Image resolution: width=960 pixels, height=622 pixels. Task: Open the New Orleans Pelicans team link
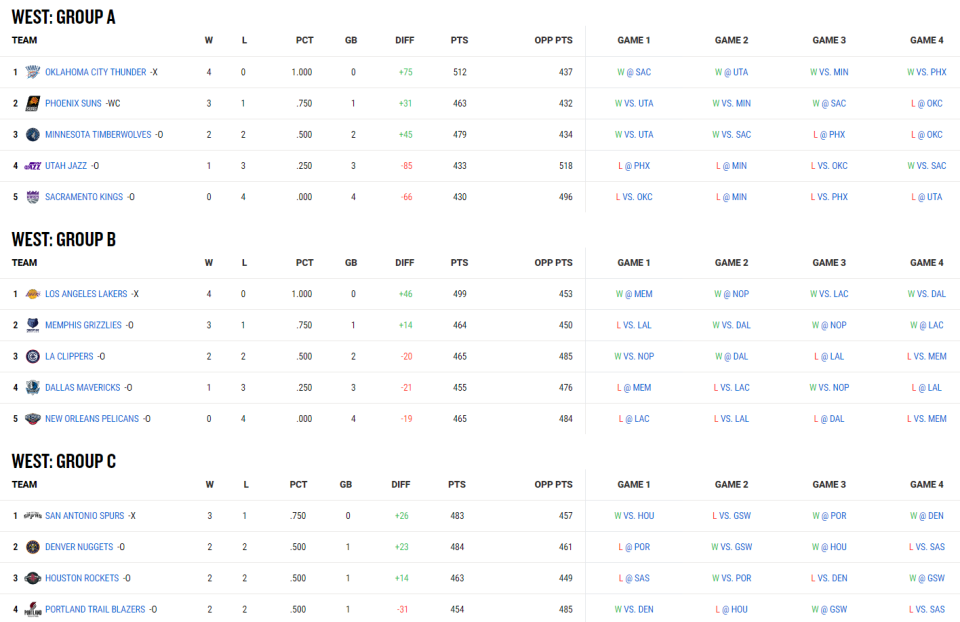click(x=92, y=419)
